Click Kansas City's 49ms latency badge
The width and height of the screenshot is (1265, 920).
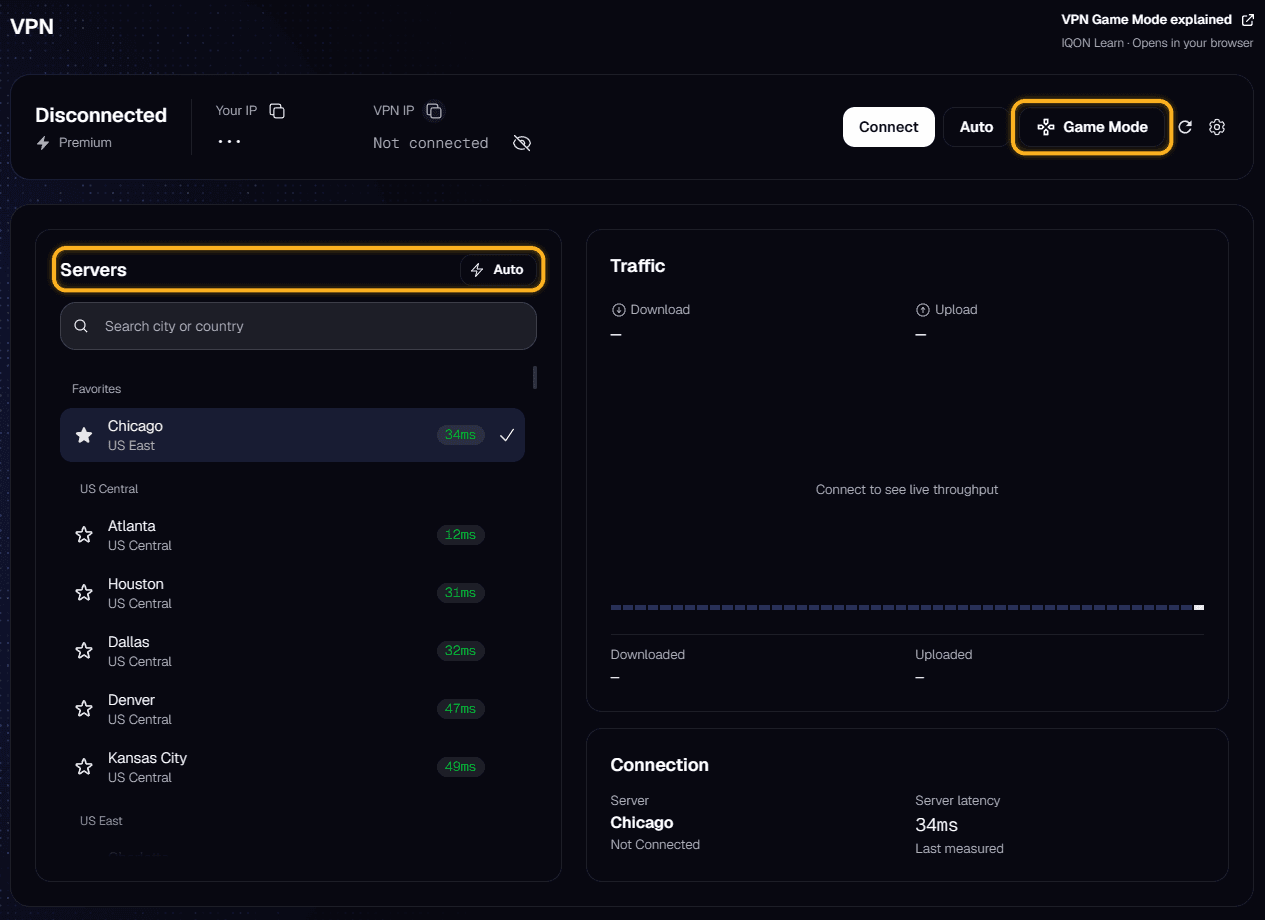pyautogui.click(x=461, y=767)
